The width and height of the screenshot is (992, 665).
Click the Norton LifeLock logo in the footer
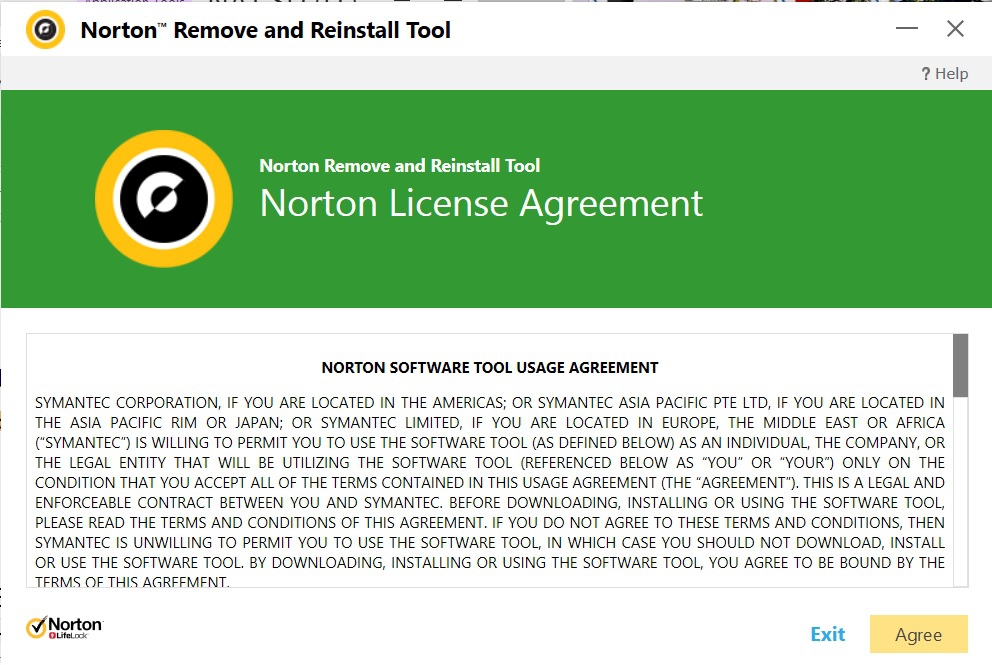tap(64, 628)
